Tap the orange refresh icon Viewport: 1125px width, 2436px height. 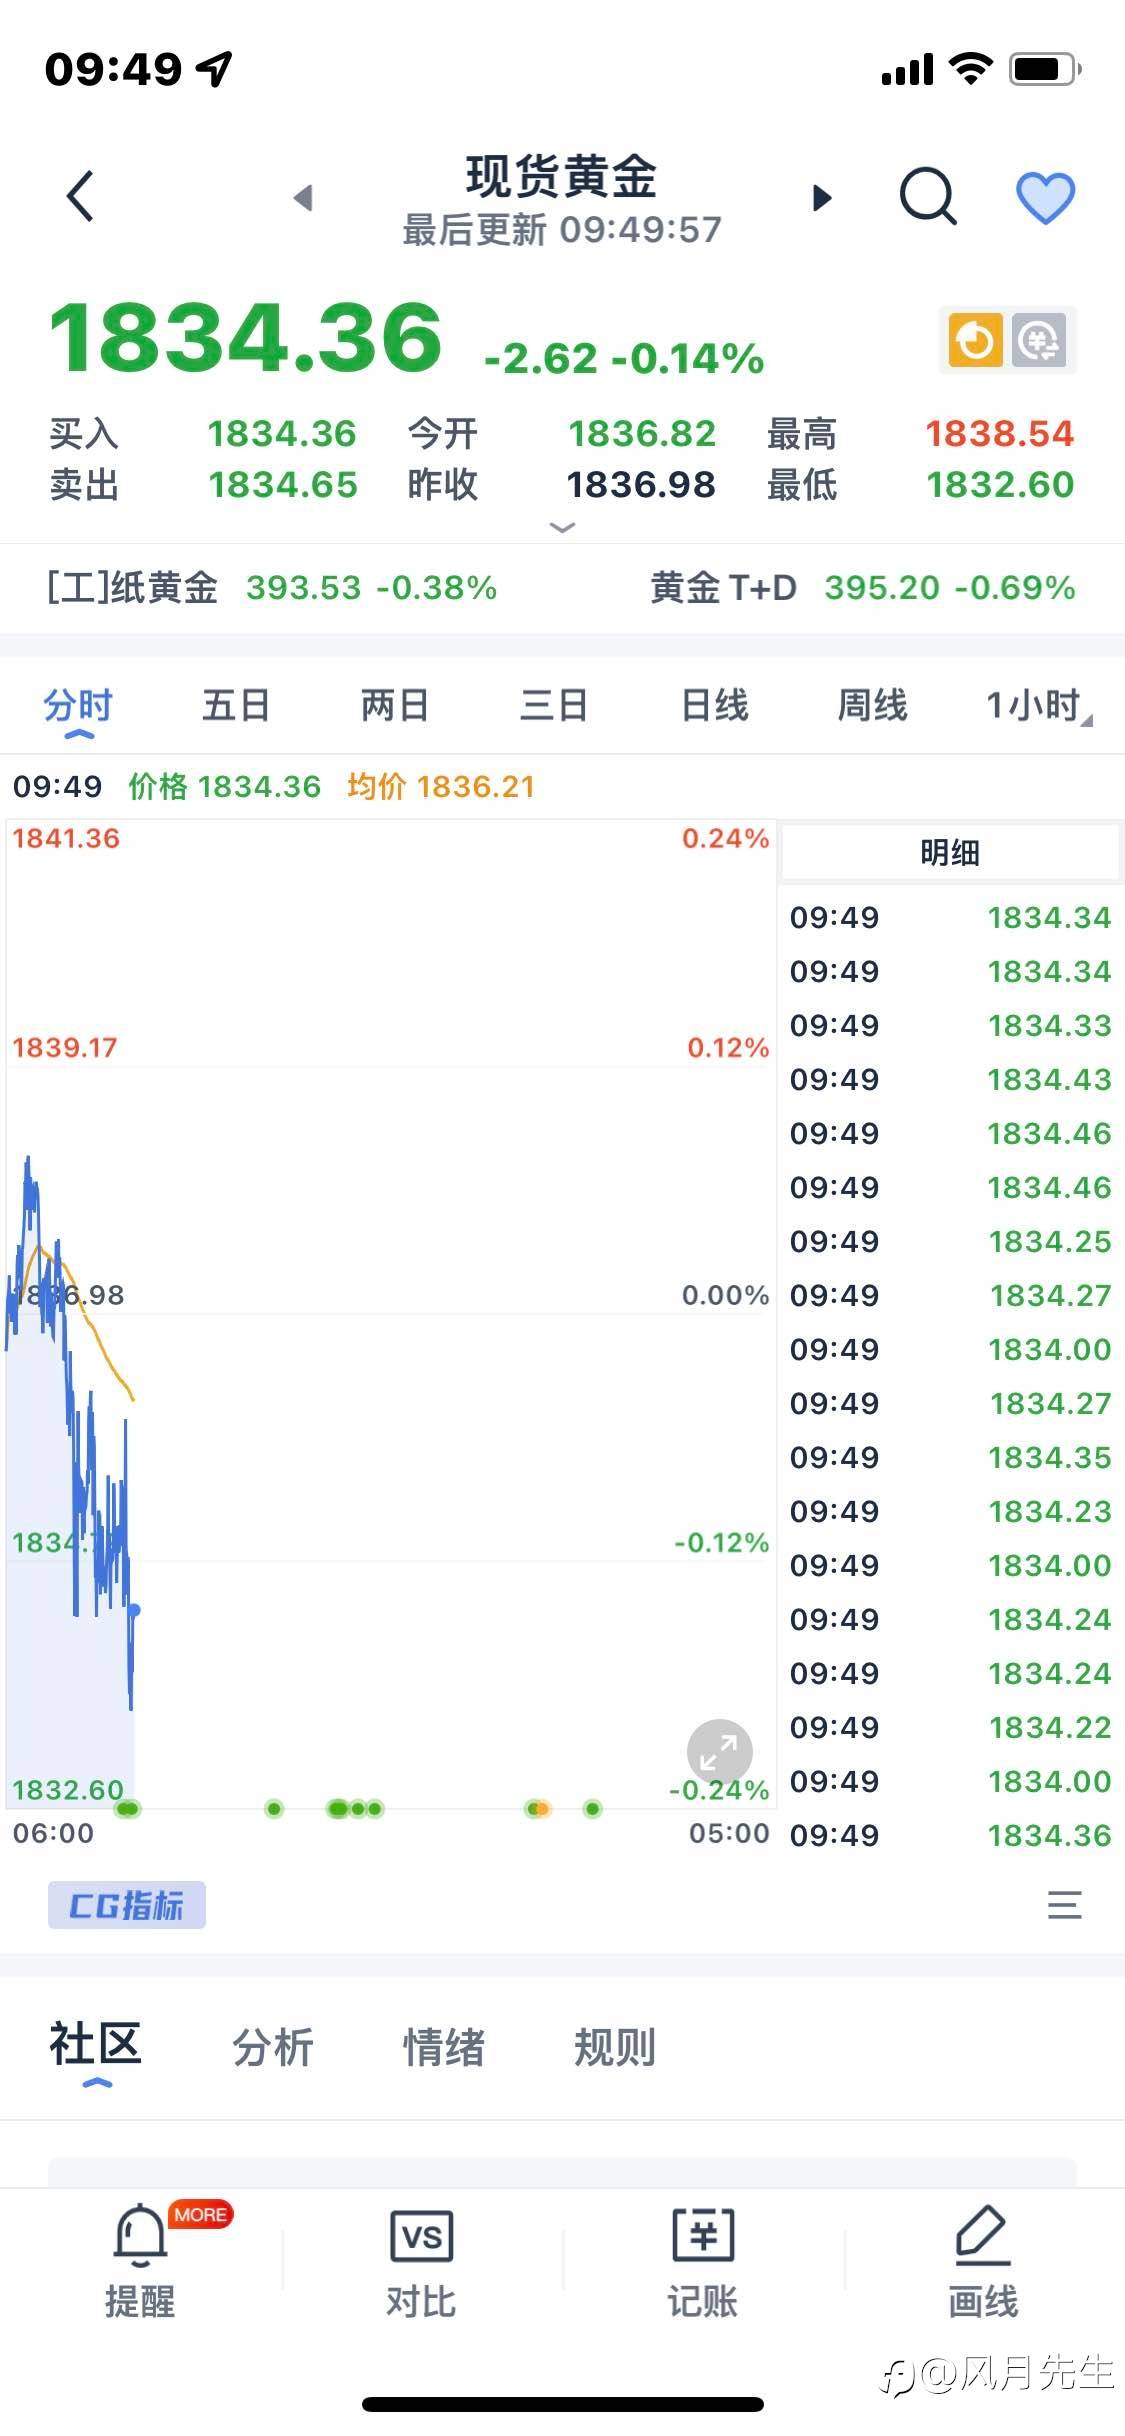974,341
